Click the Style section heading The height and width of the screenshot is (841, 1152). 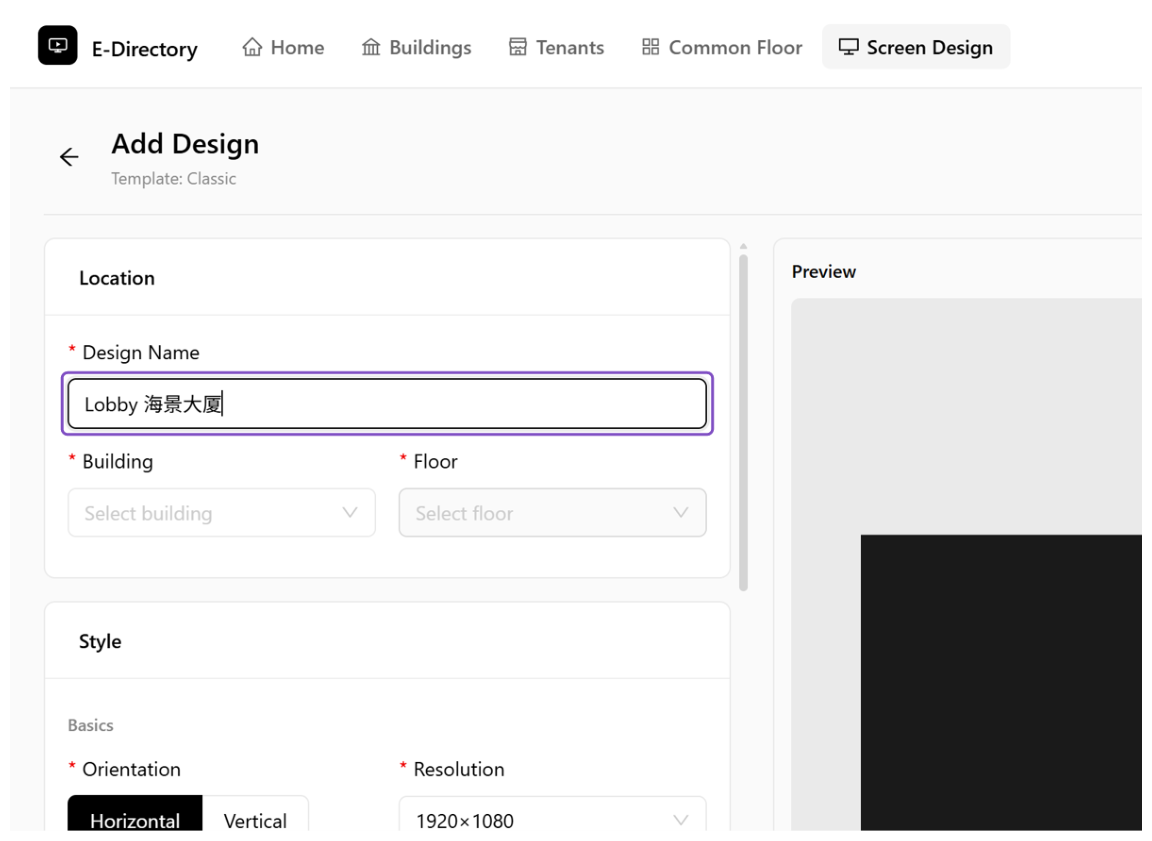[100, 641]
